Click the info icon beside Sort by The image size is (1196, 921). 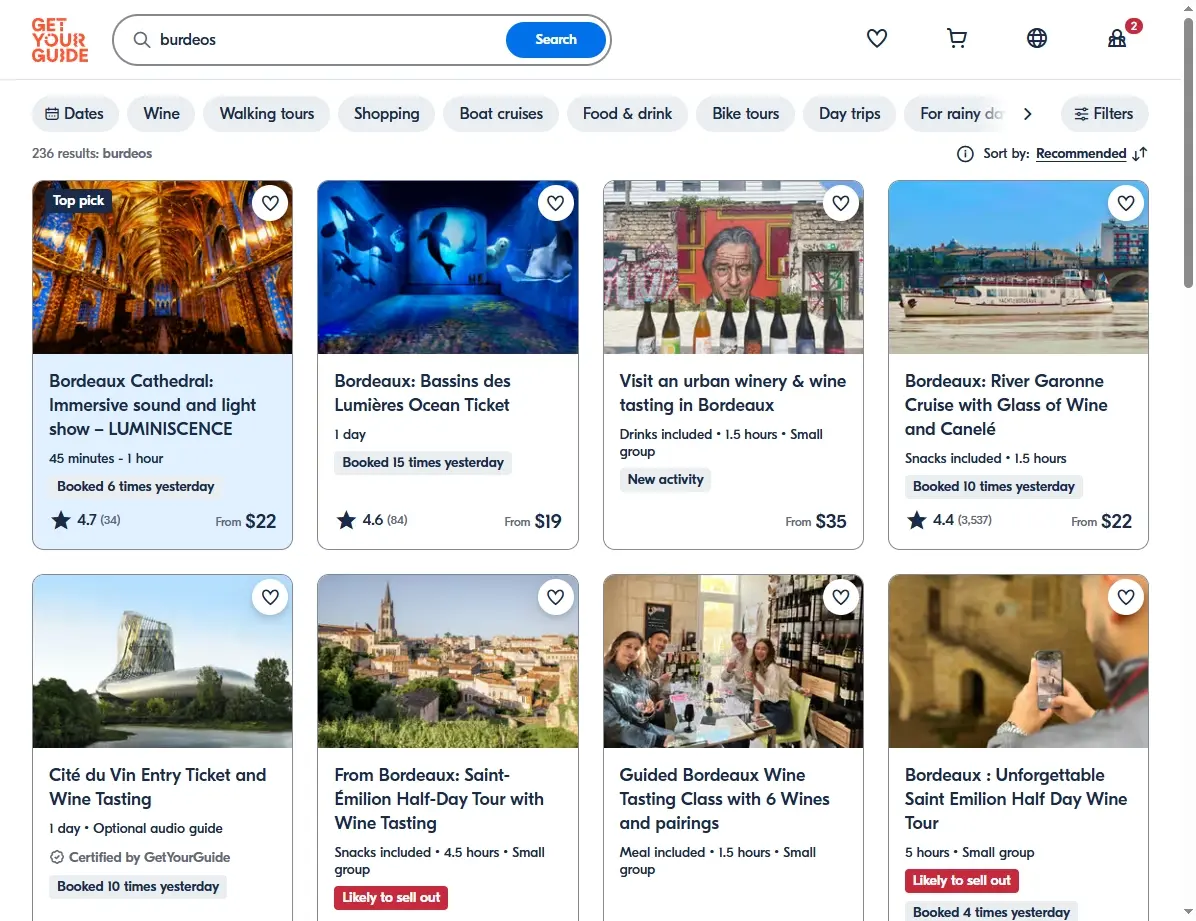click(x=965, y=154)
